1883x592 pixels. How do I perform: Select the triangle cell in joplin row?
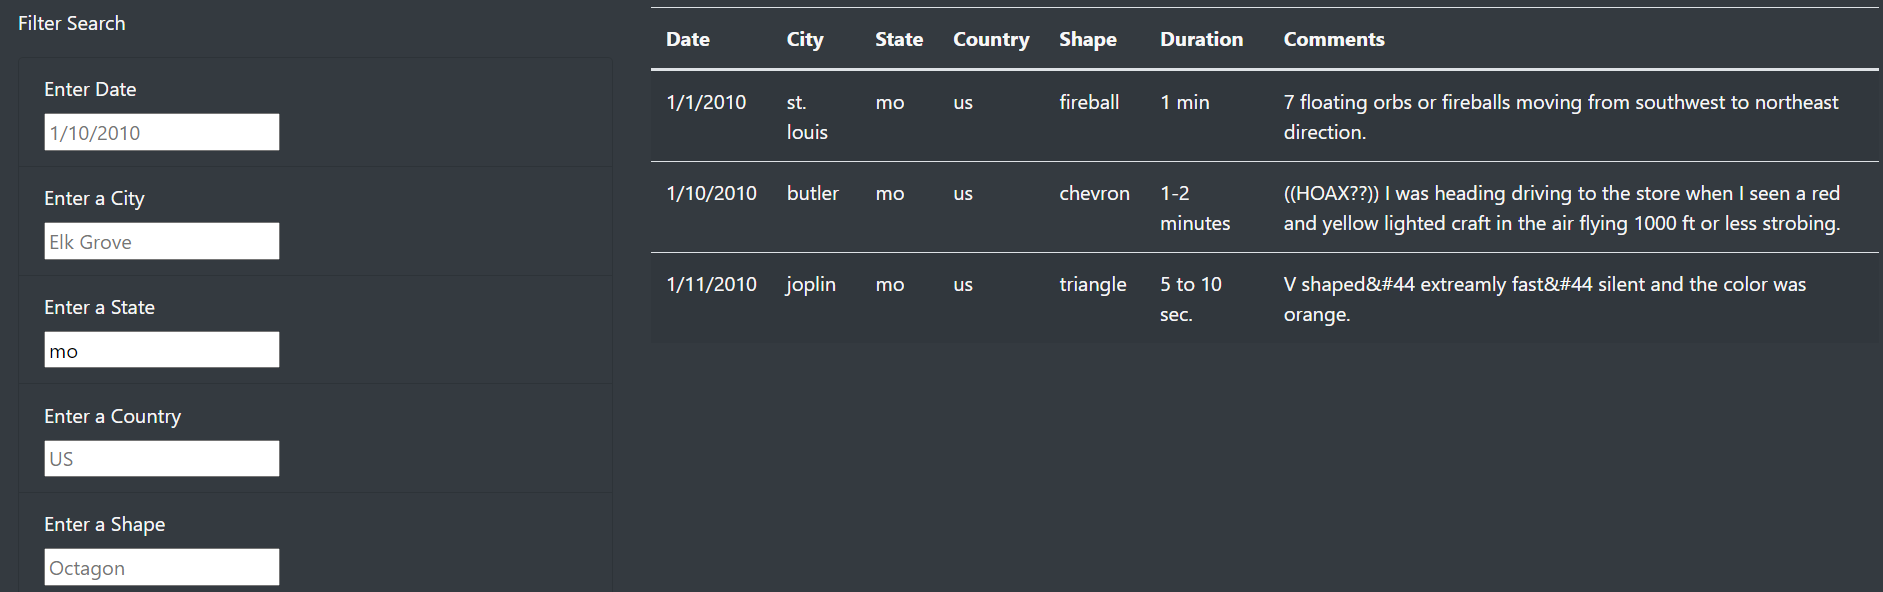point(1092,284)
